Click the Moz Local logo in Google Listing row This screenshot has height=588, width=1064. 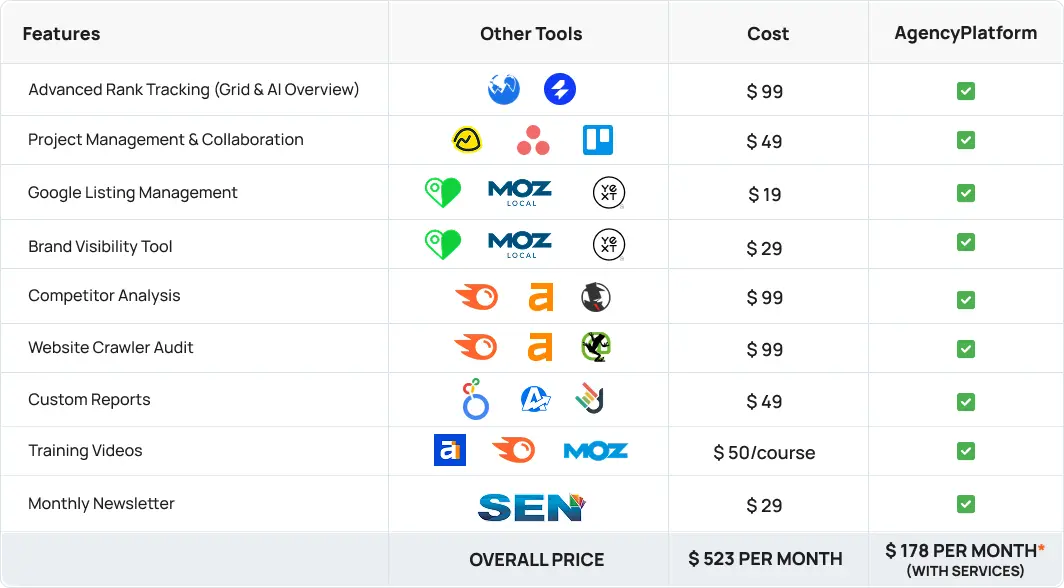point(520,193)
